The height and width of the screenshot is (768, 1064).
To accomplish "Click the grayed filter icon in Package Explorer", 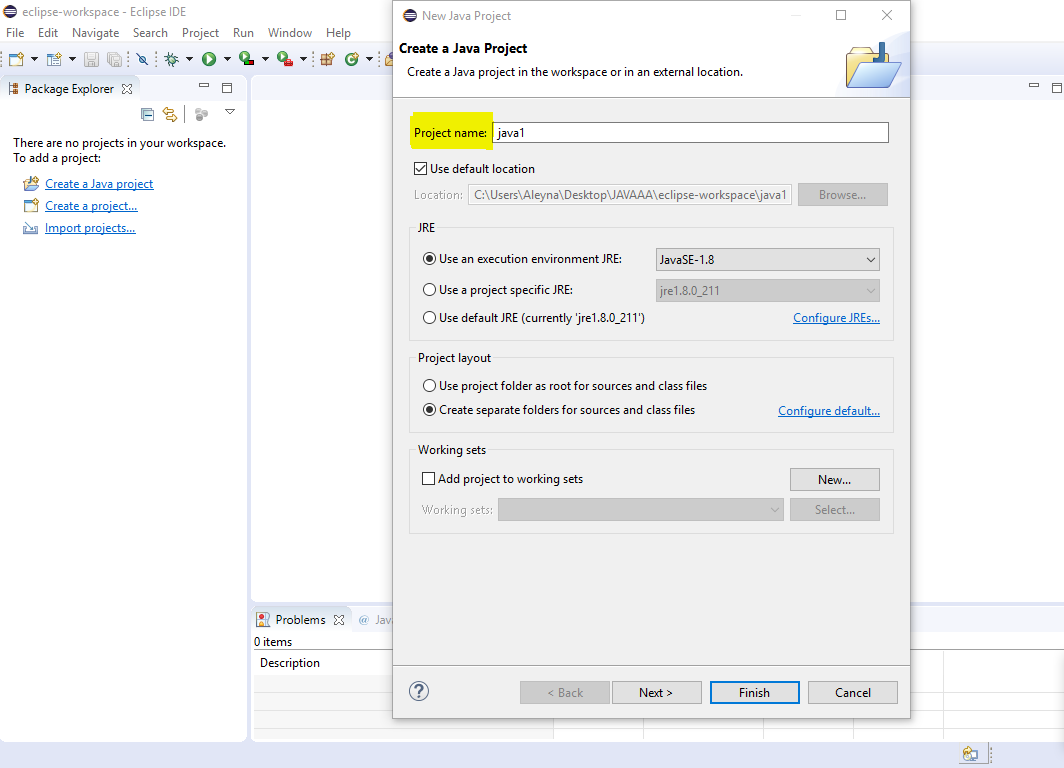I will click(x=201, y=114).
